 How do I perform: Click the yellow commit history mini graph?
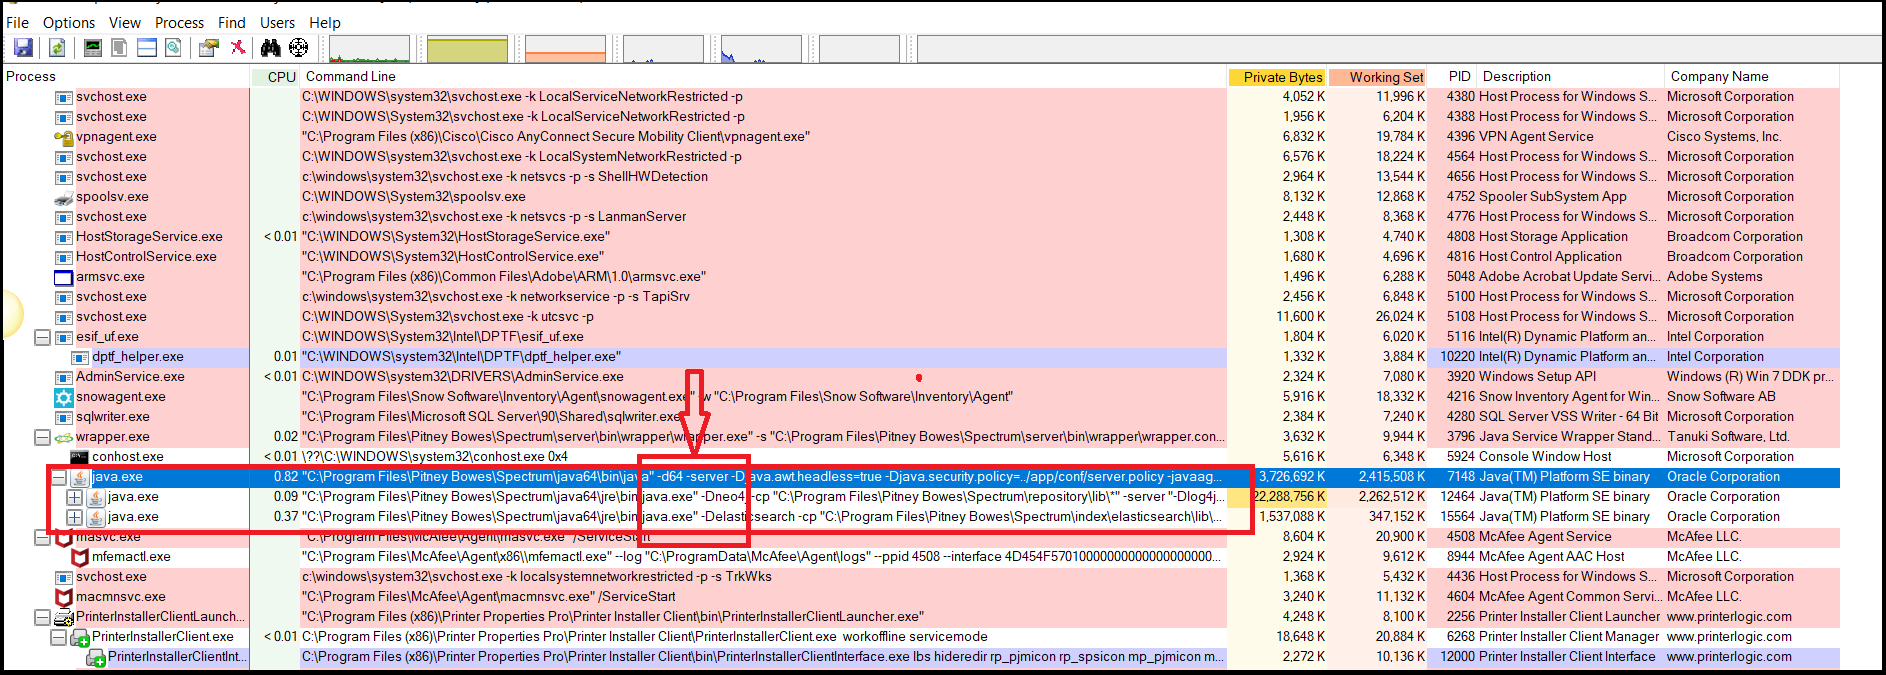[x=467, y=48]
